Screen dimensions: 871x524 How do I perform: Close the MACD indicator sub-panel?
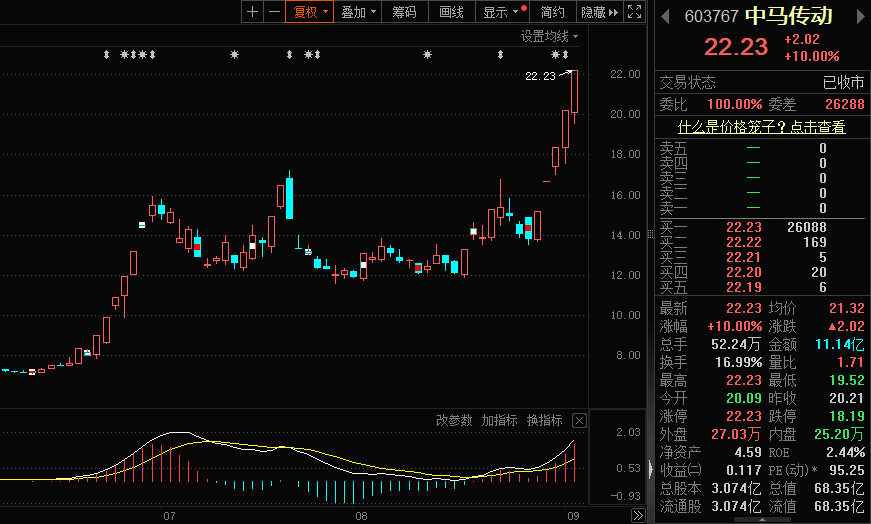pos(579,421)
